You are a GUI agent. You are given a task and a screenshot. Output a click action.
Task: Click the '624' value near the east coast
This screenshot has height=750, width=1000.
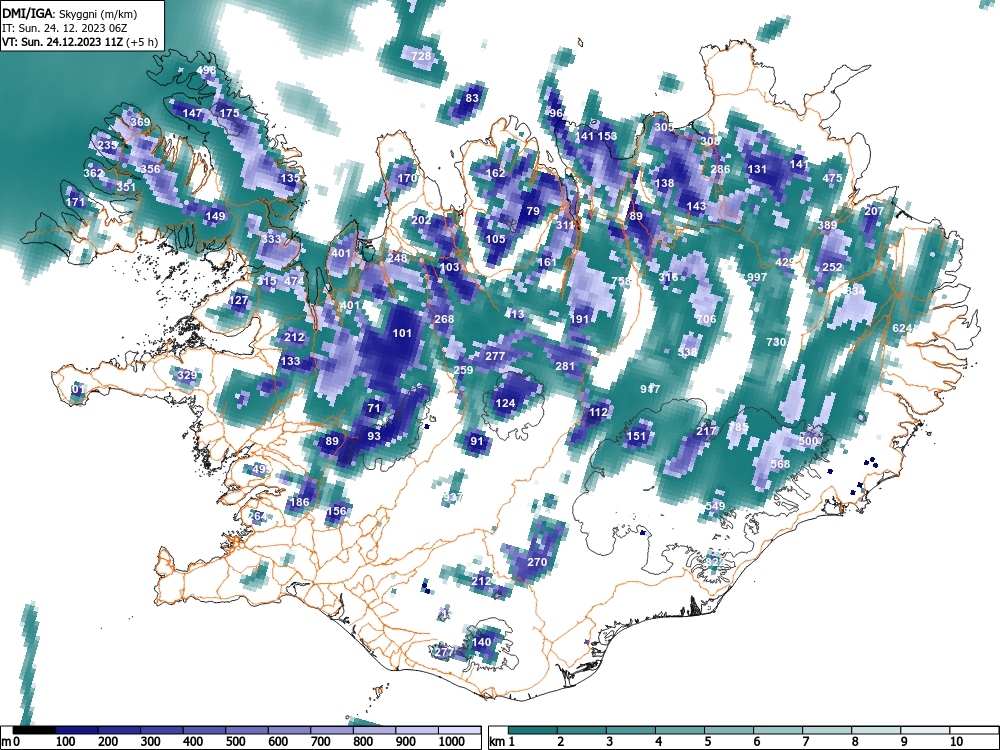click(902, 328)
